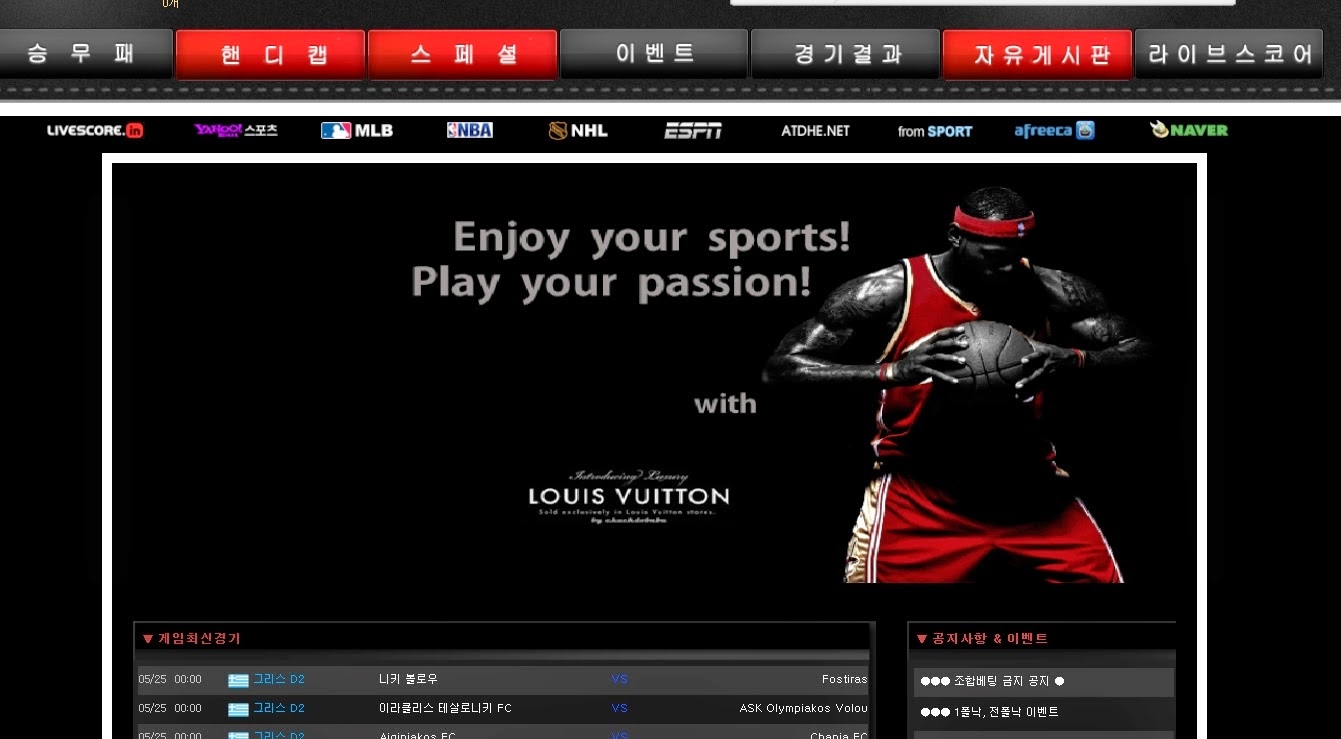Click 05/25 date of 니키 볼로우 match
The height and width of the screenshot is (739, 1341).
(152, 679)
